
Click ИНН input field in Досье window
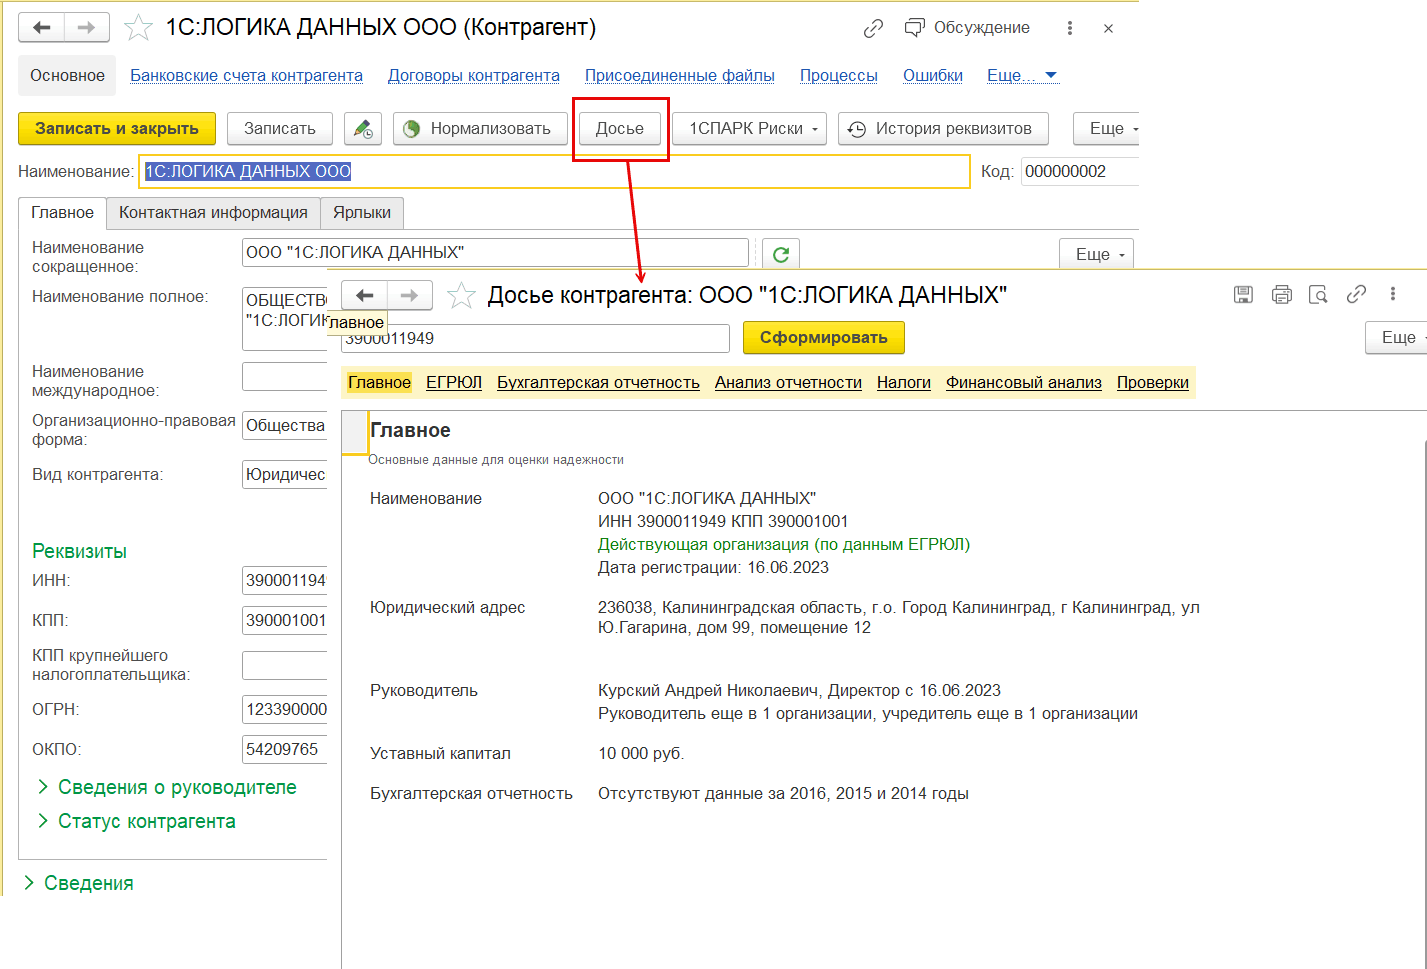pos(535,338)
